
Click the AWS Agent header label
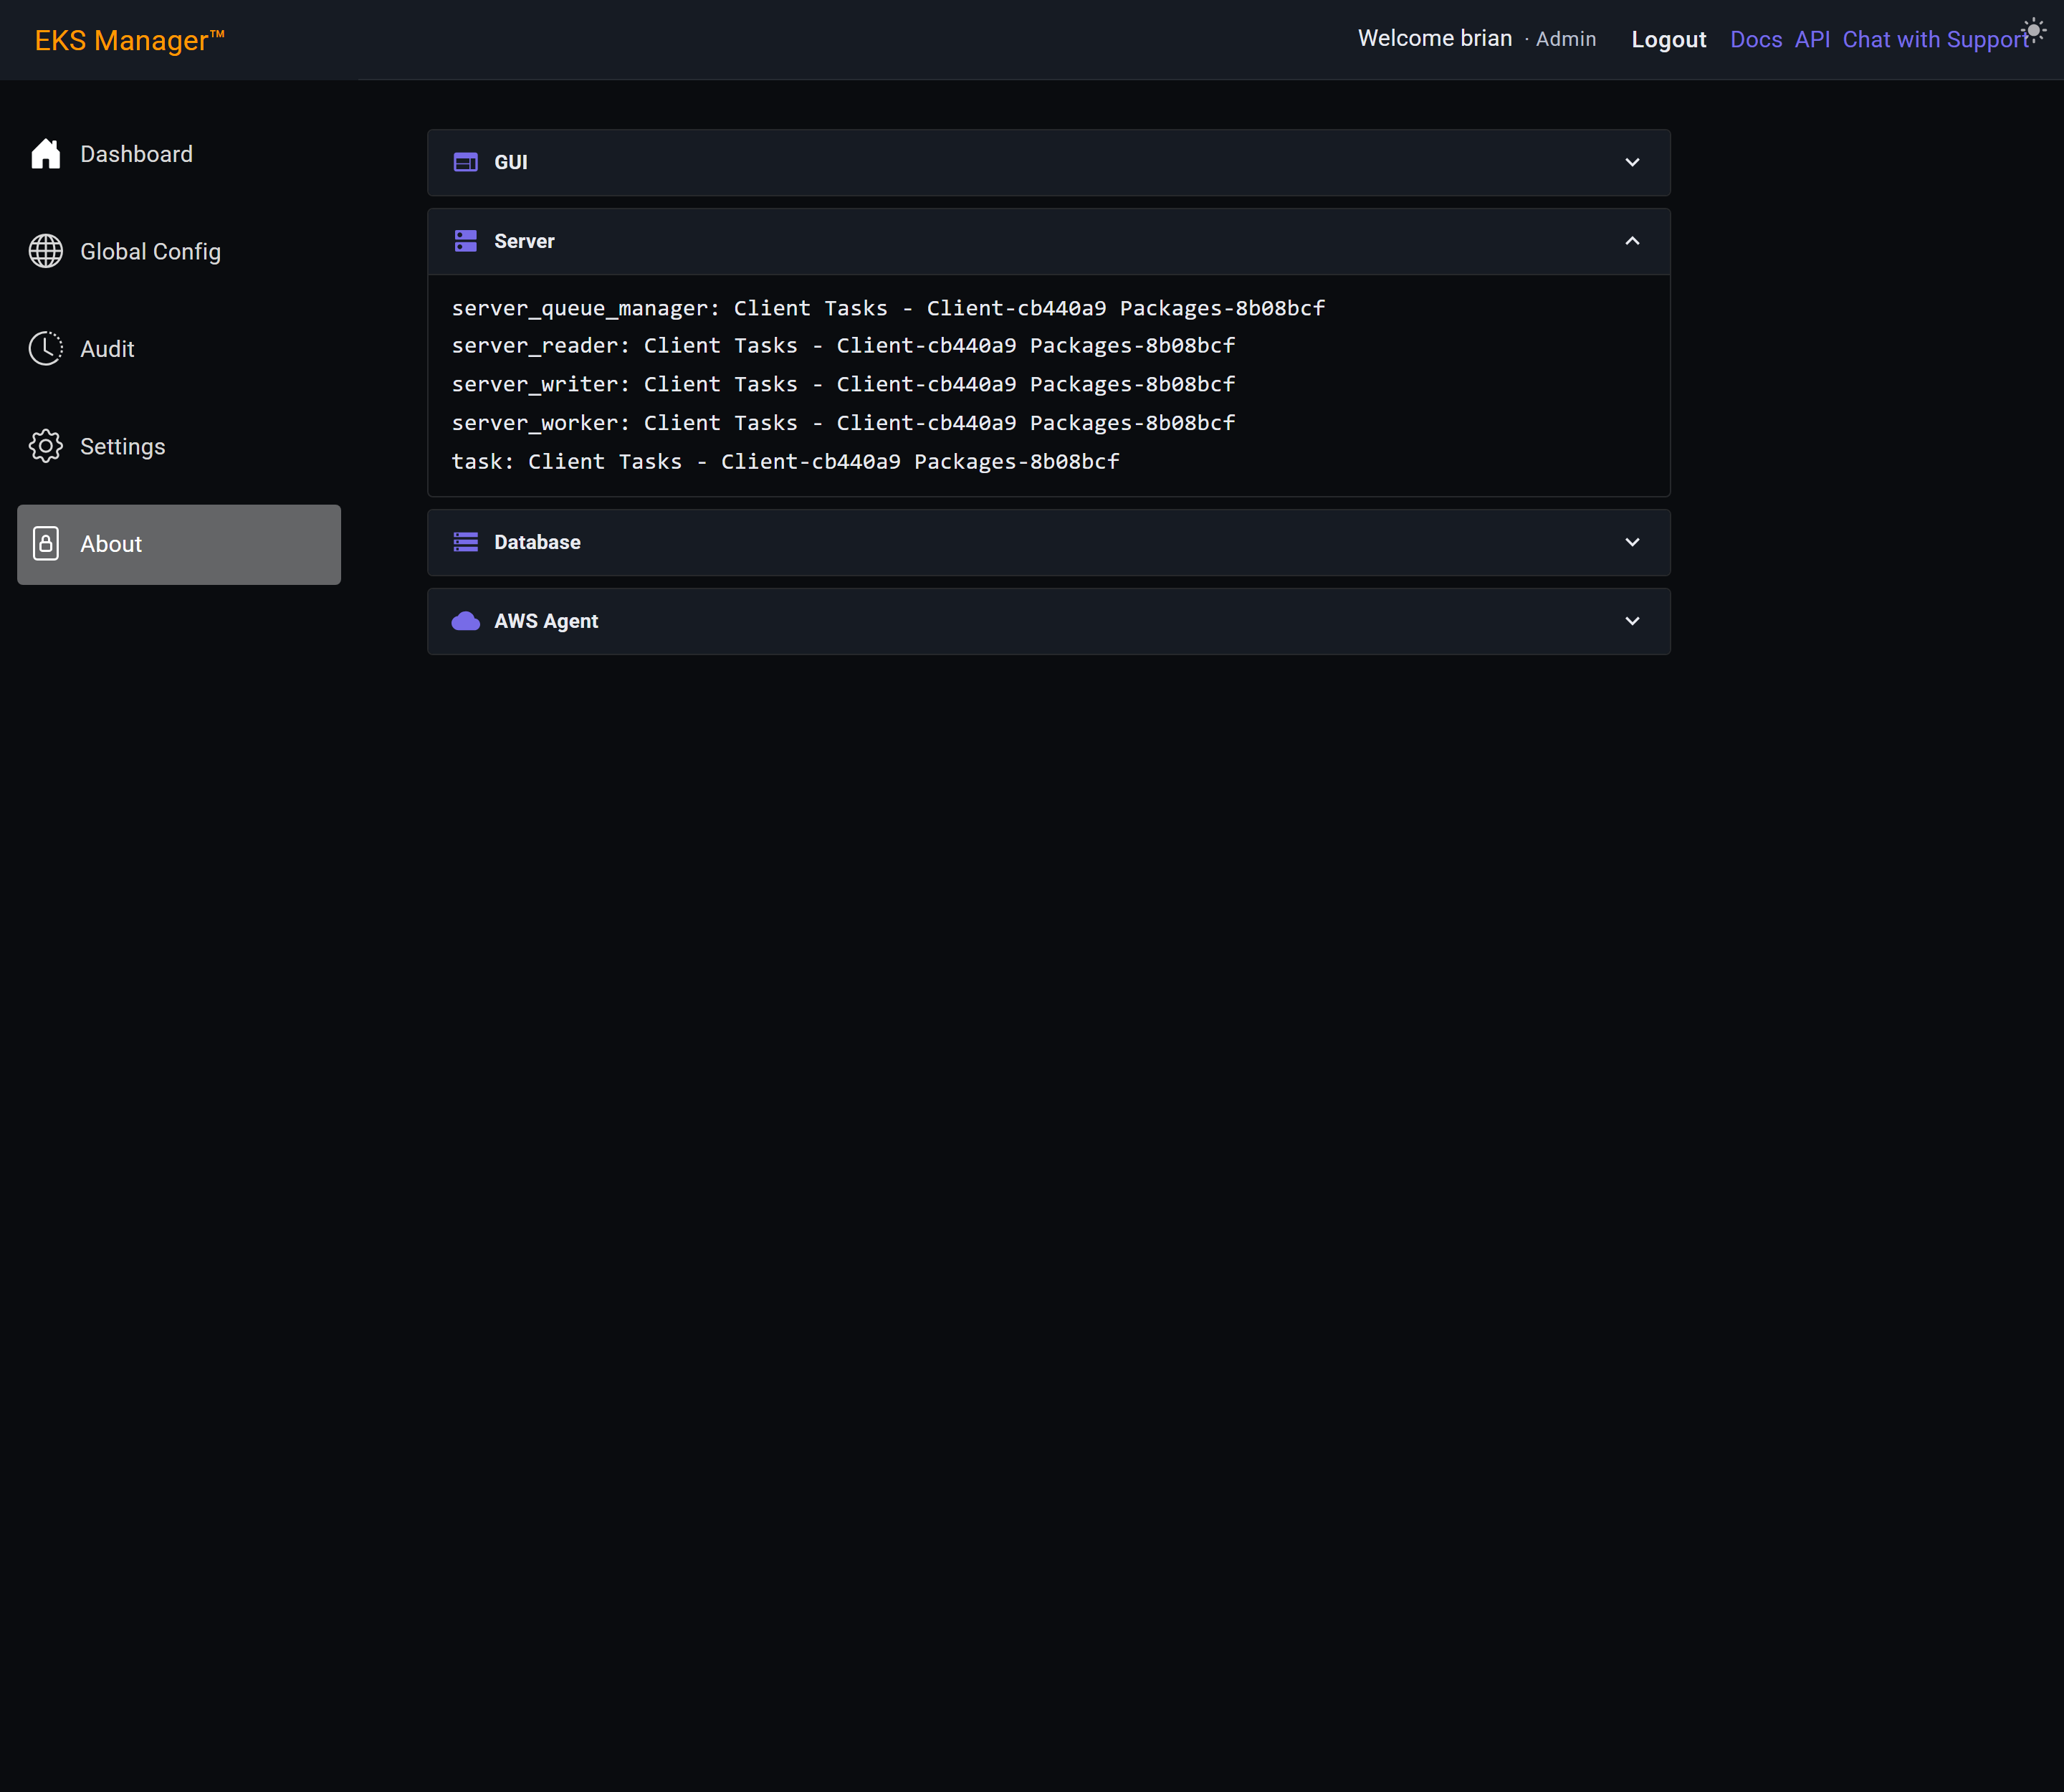pos(546,621)
